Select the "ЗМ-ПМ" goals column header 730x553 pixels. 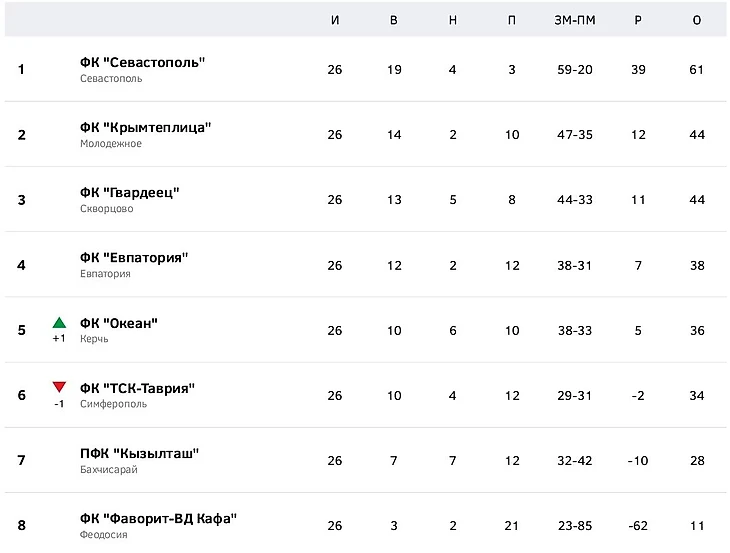[574, 20]
